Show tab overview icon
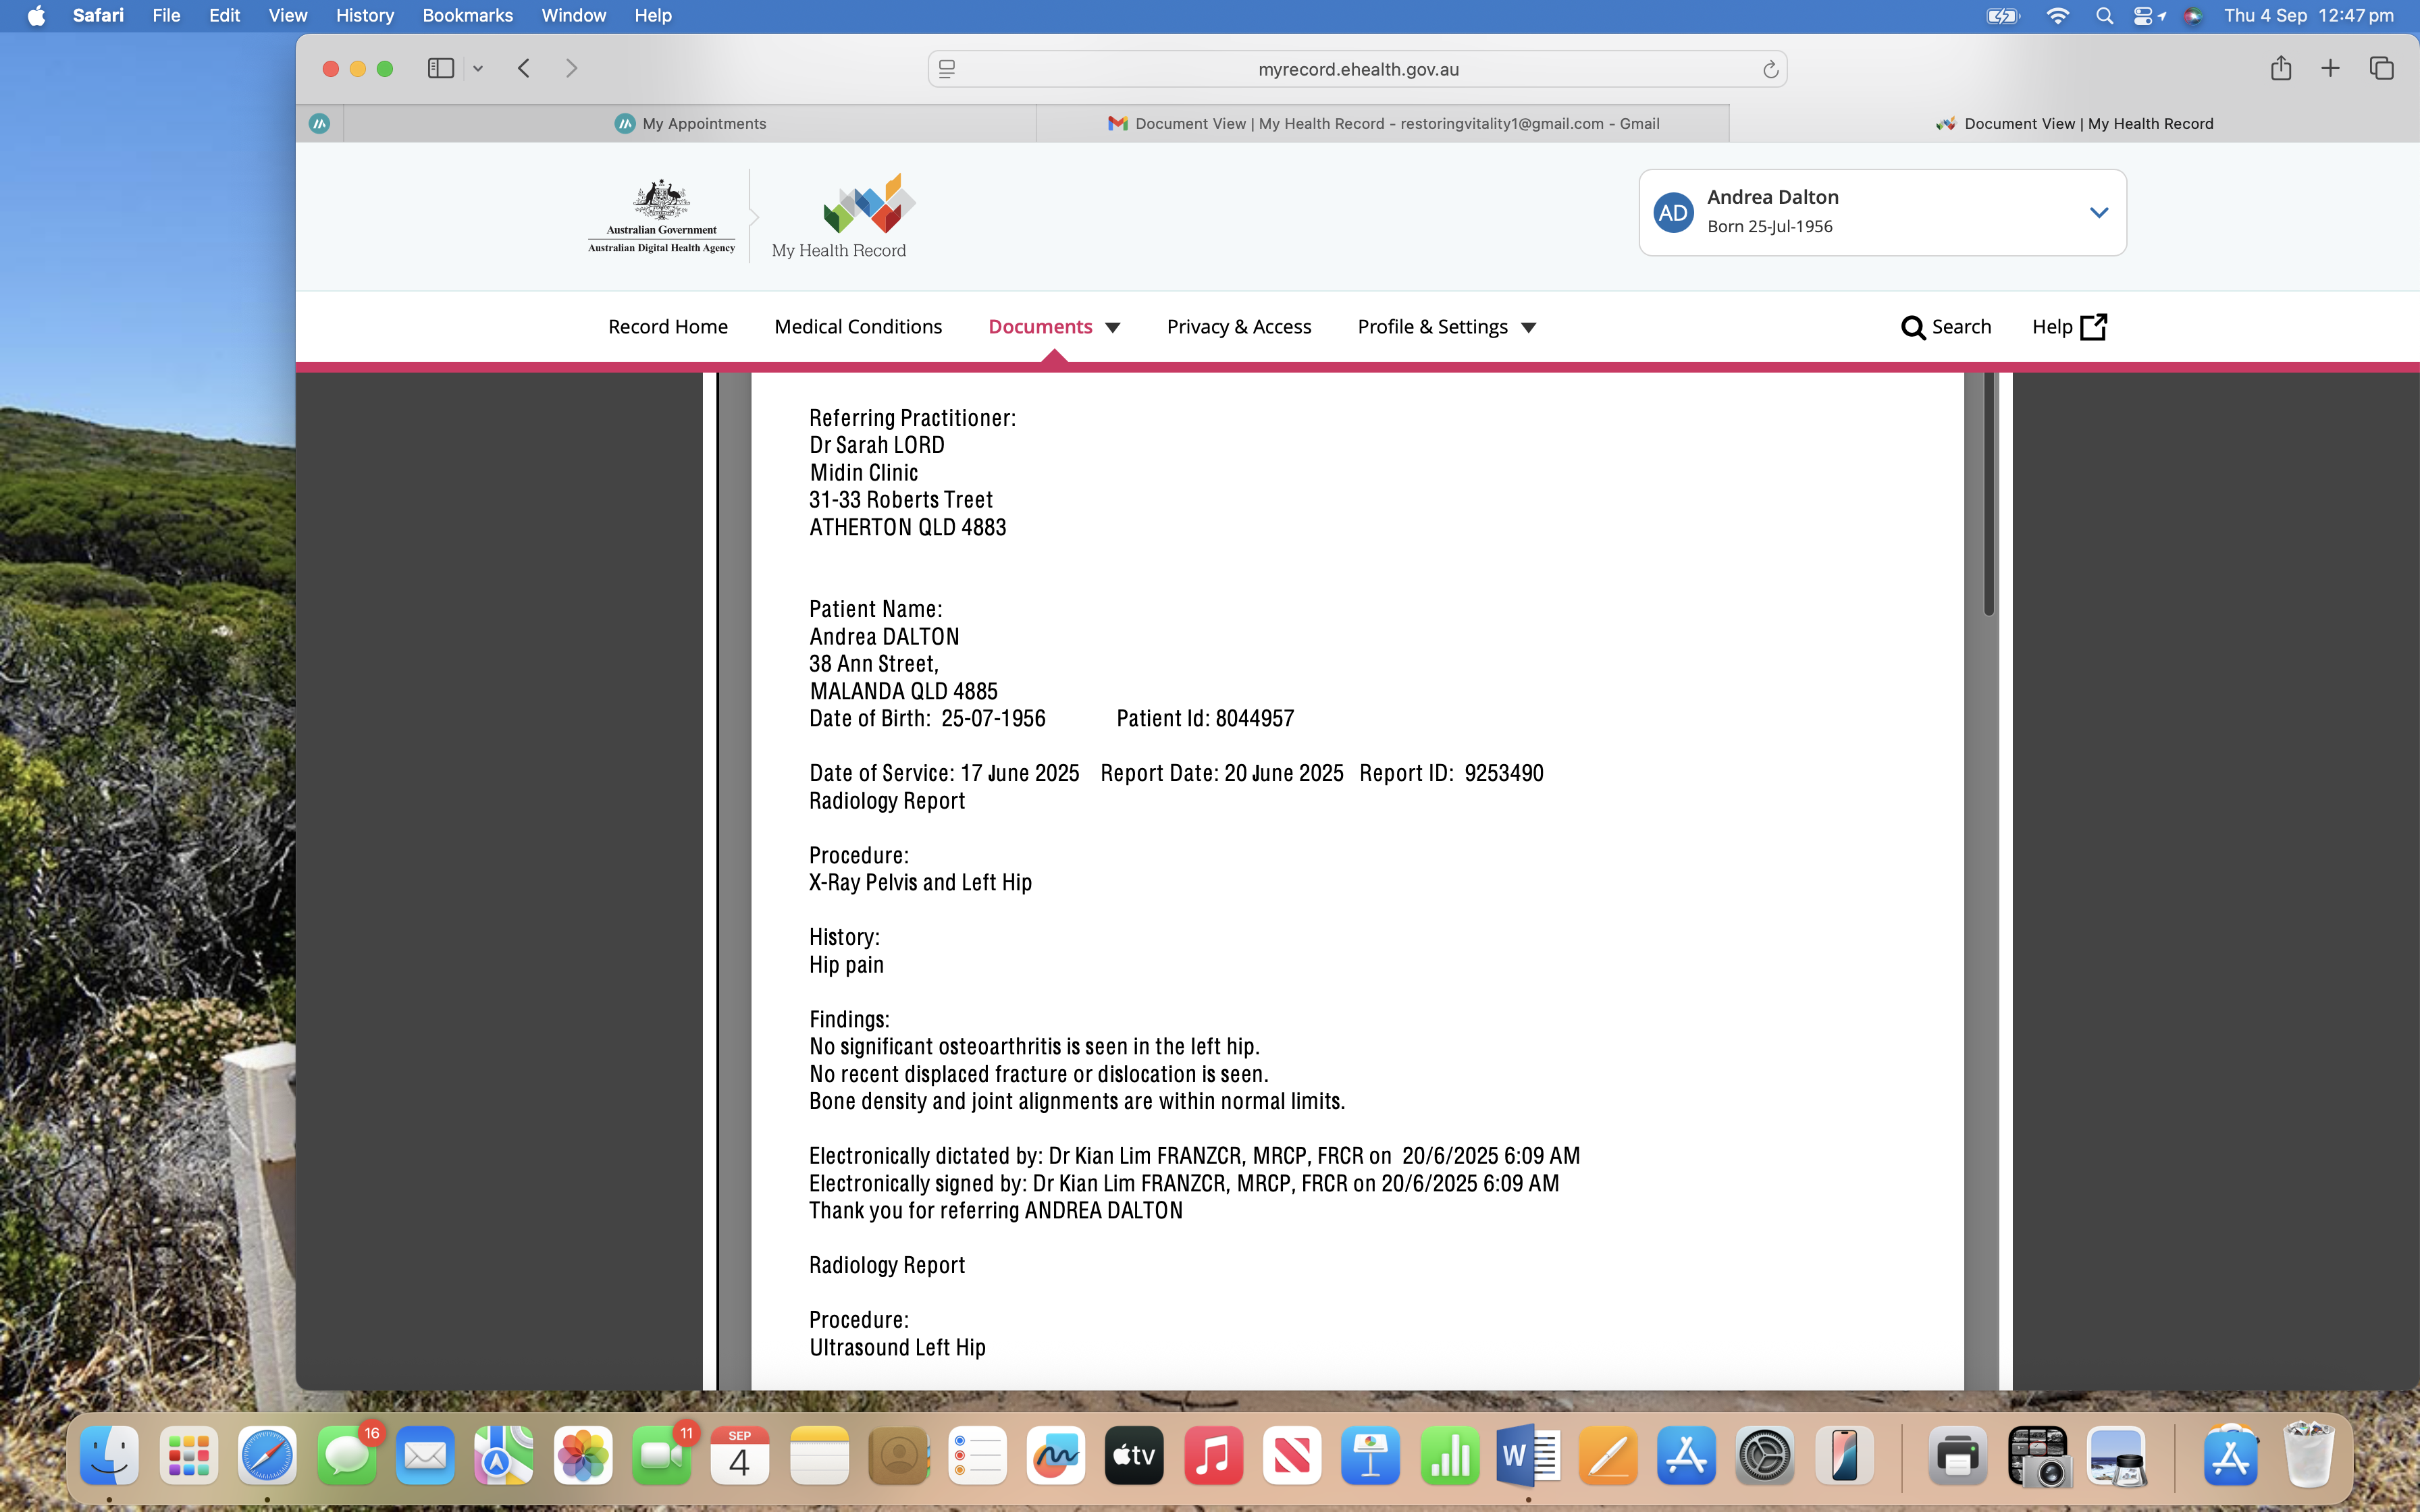This screenshot has width=2420, height=1512. pyautogui.click(x=2381, y=68)
